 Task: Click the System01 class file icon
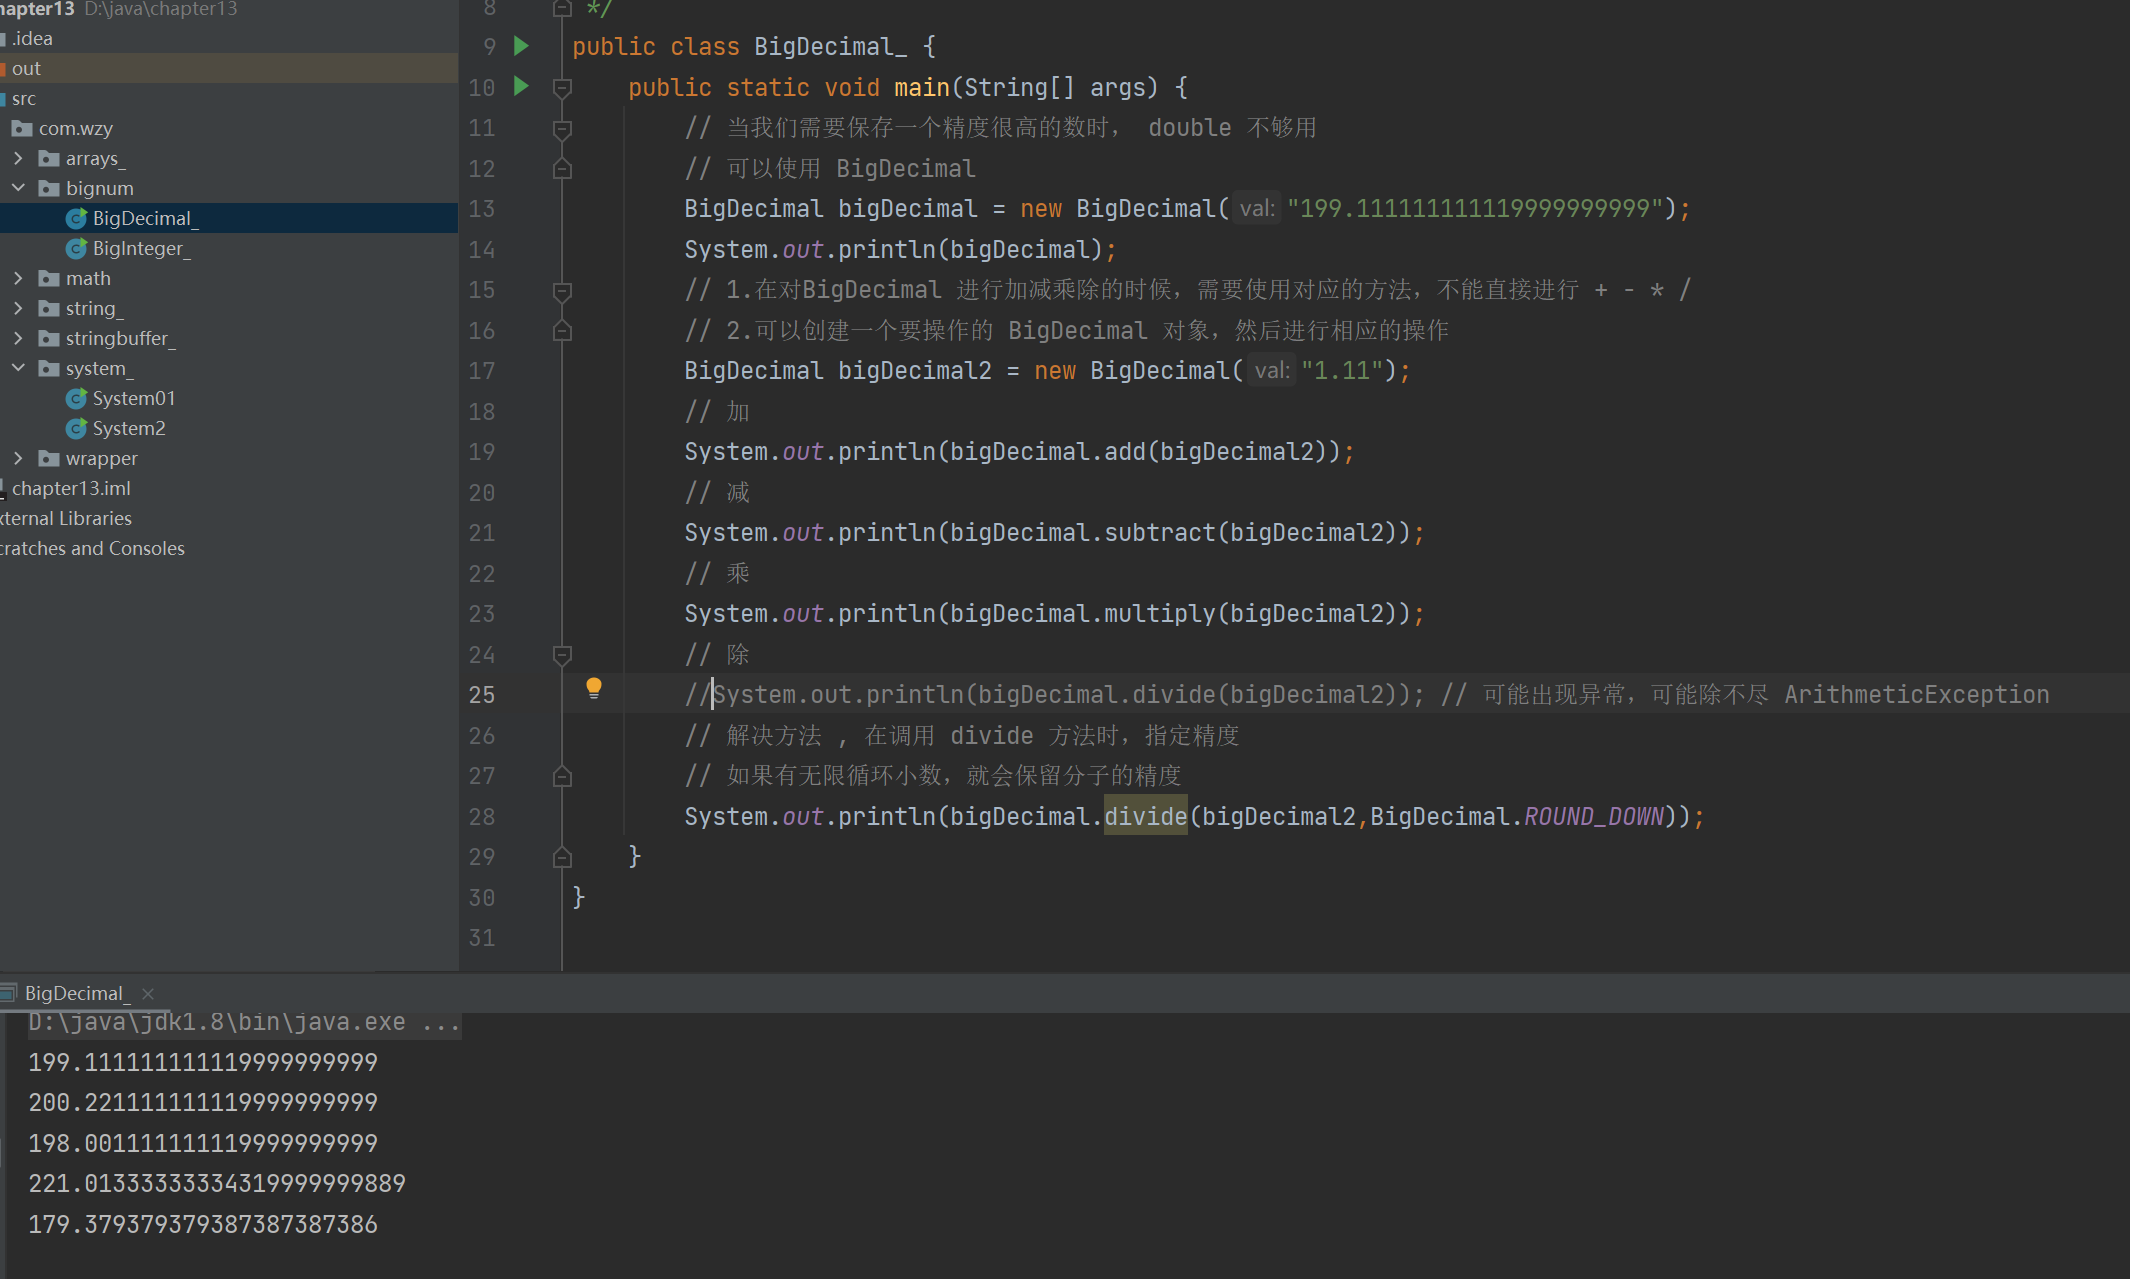point(76,398)
